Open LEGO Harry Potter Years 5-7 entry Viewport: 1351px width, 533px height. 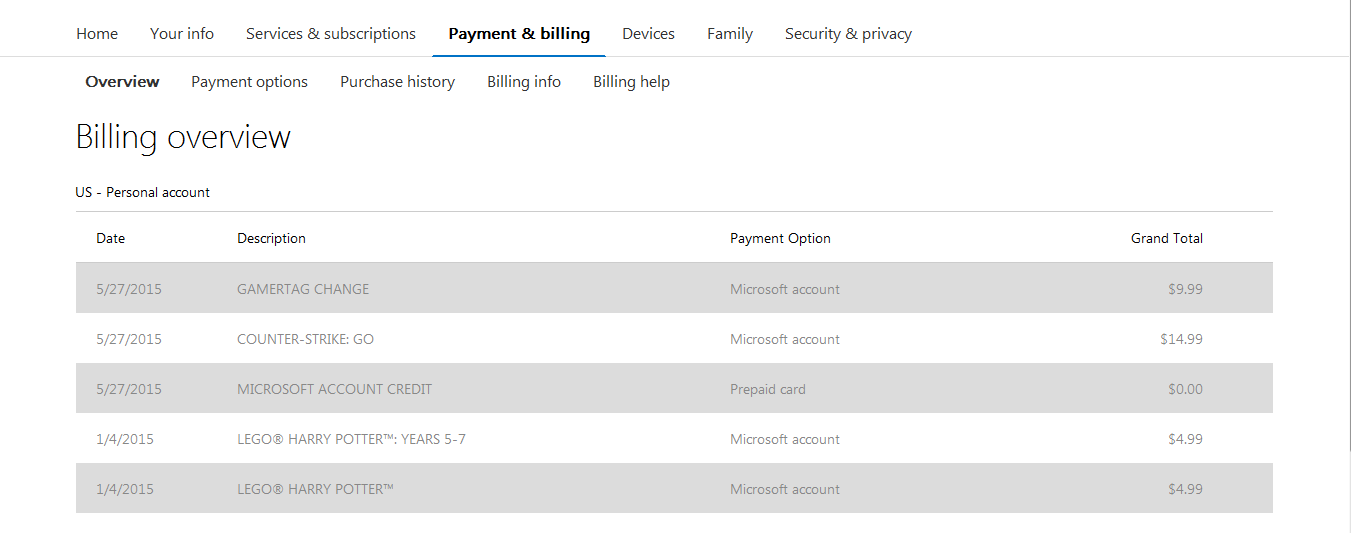point(351,439)
